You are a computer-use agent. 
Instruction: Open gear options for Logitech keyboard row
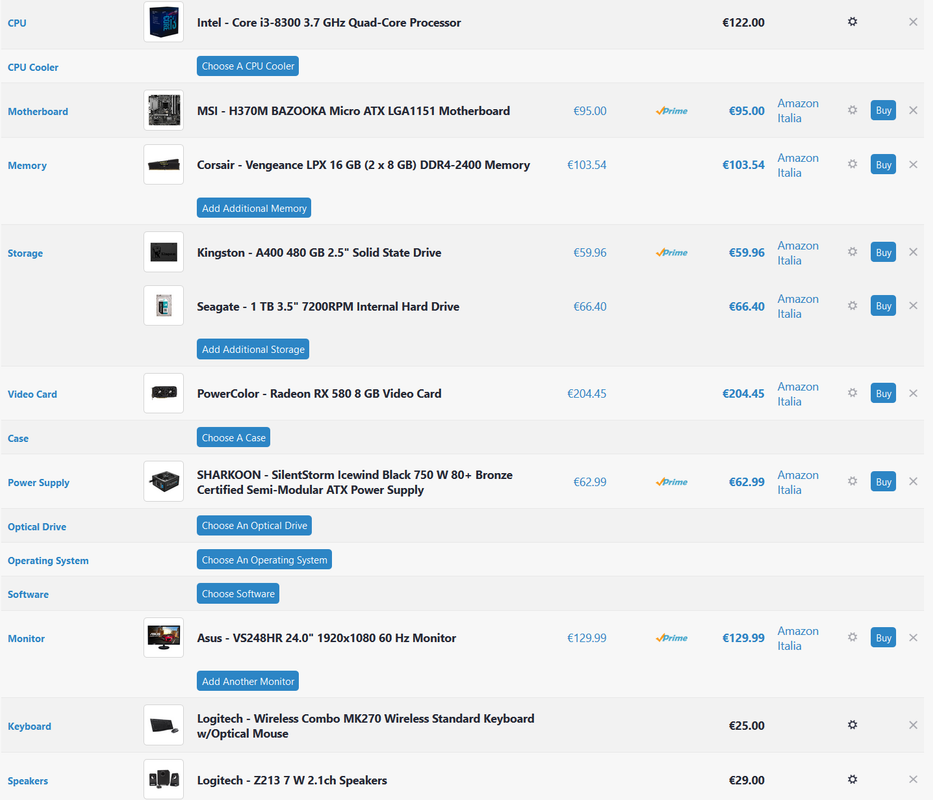(852, 725)
